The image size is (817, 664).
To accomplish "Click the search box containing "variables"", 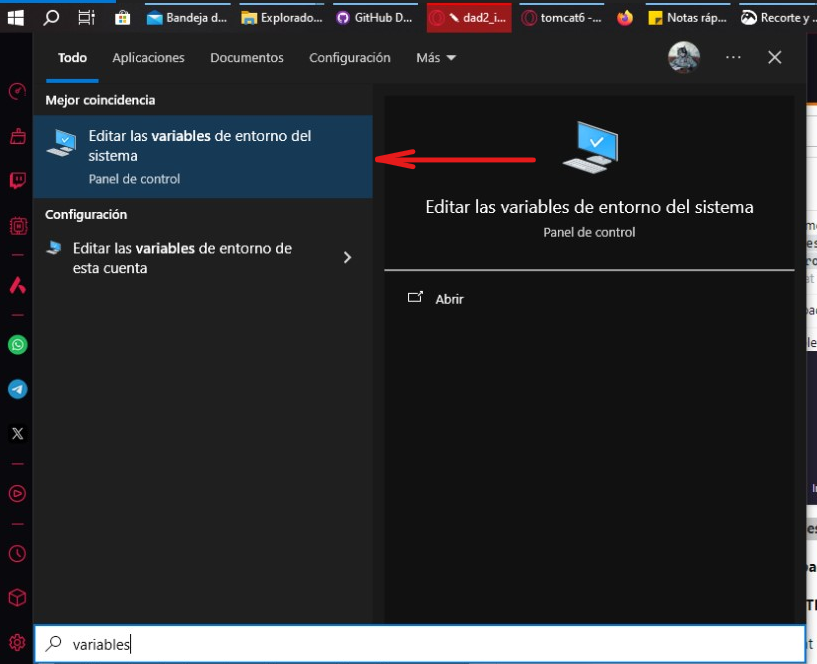I will coord(420,645).
